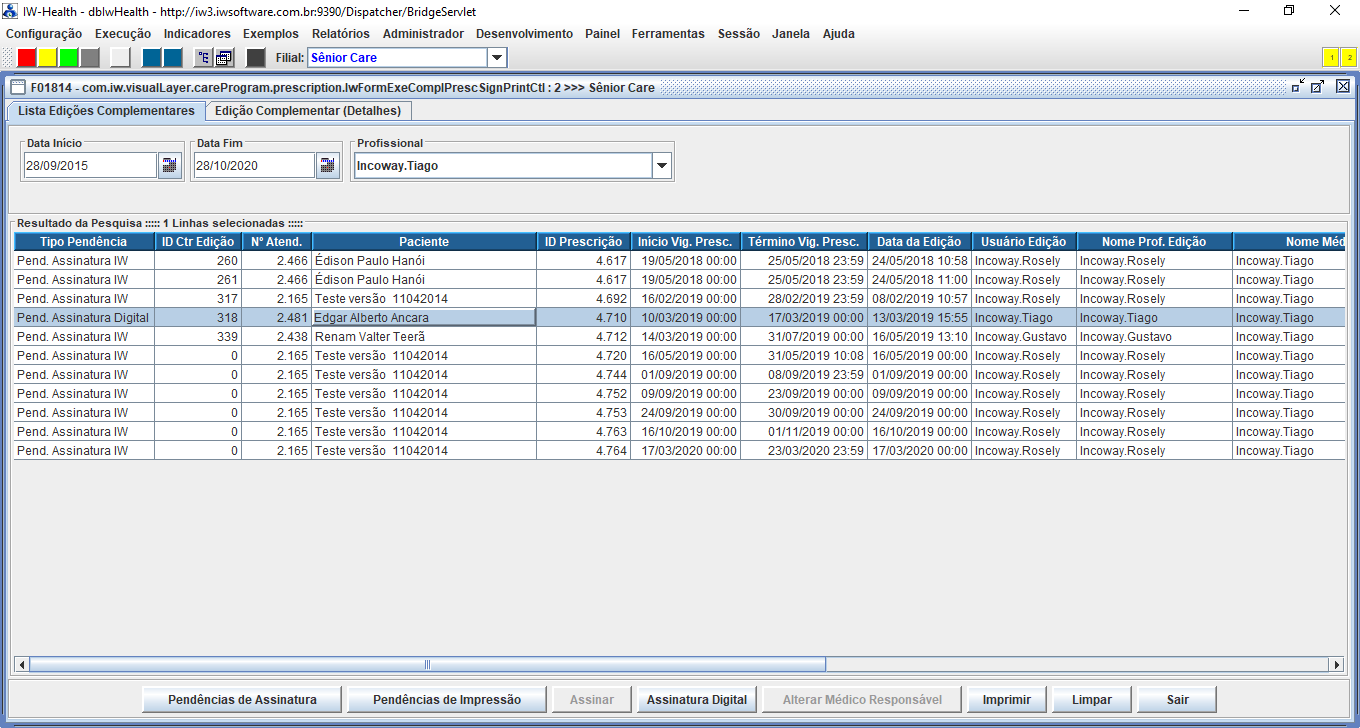Click the Assinatura Digital button

(x=697, y=699)
